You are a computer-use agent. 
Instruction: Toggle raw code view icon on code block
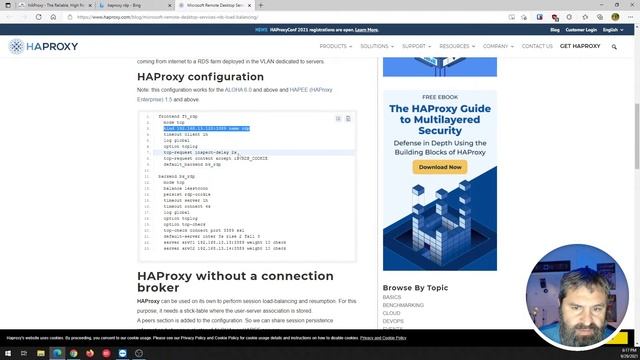tap(338, 118)
